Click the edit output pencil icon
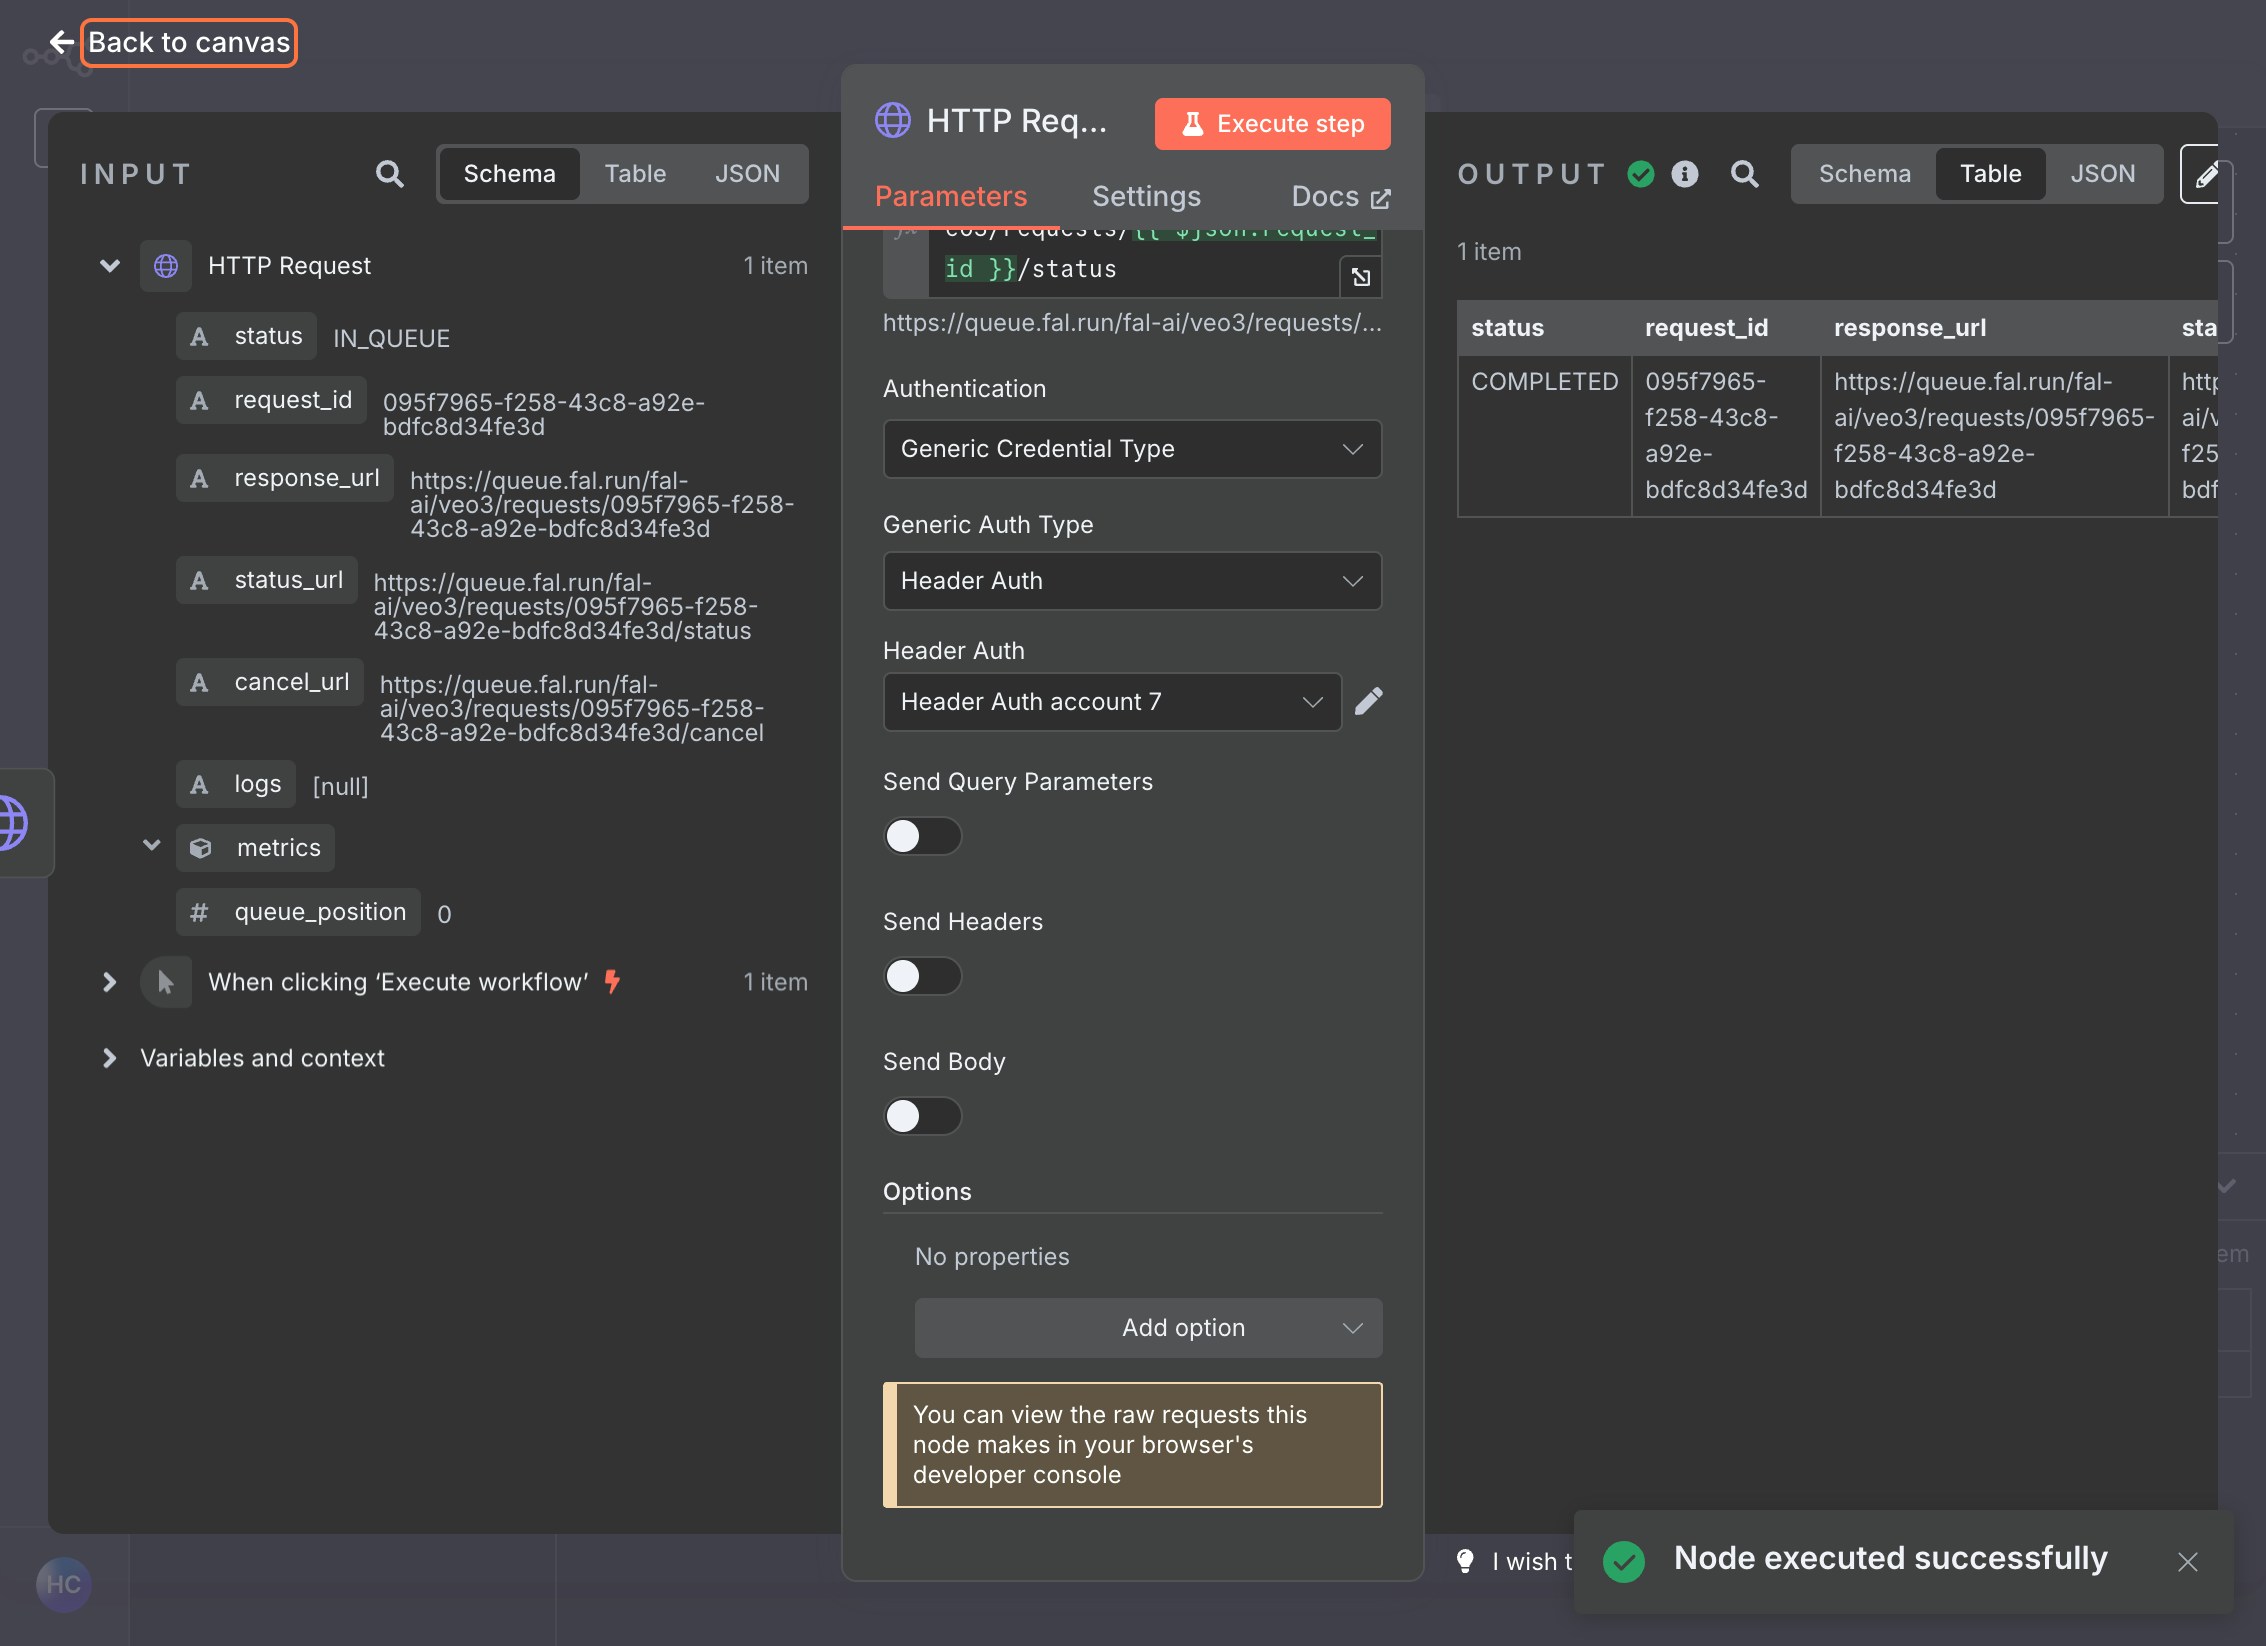2266x1646 pixels. pyautogui.click(x=2205, y=175)
